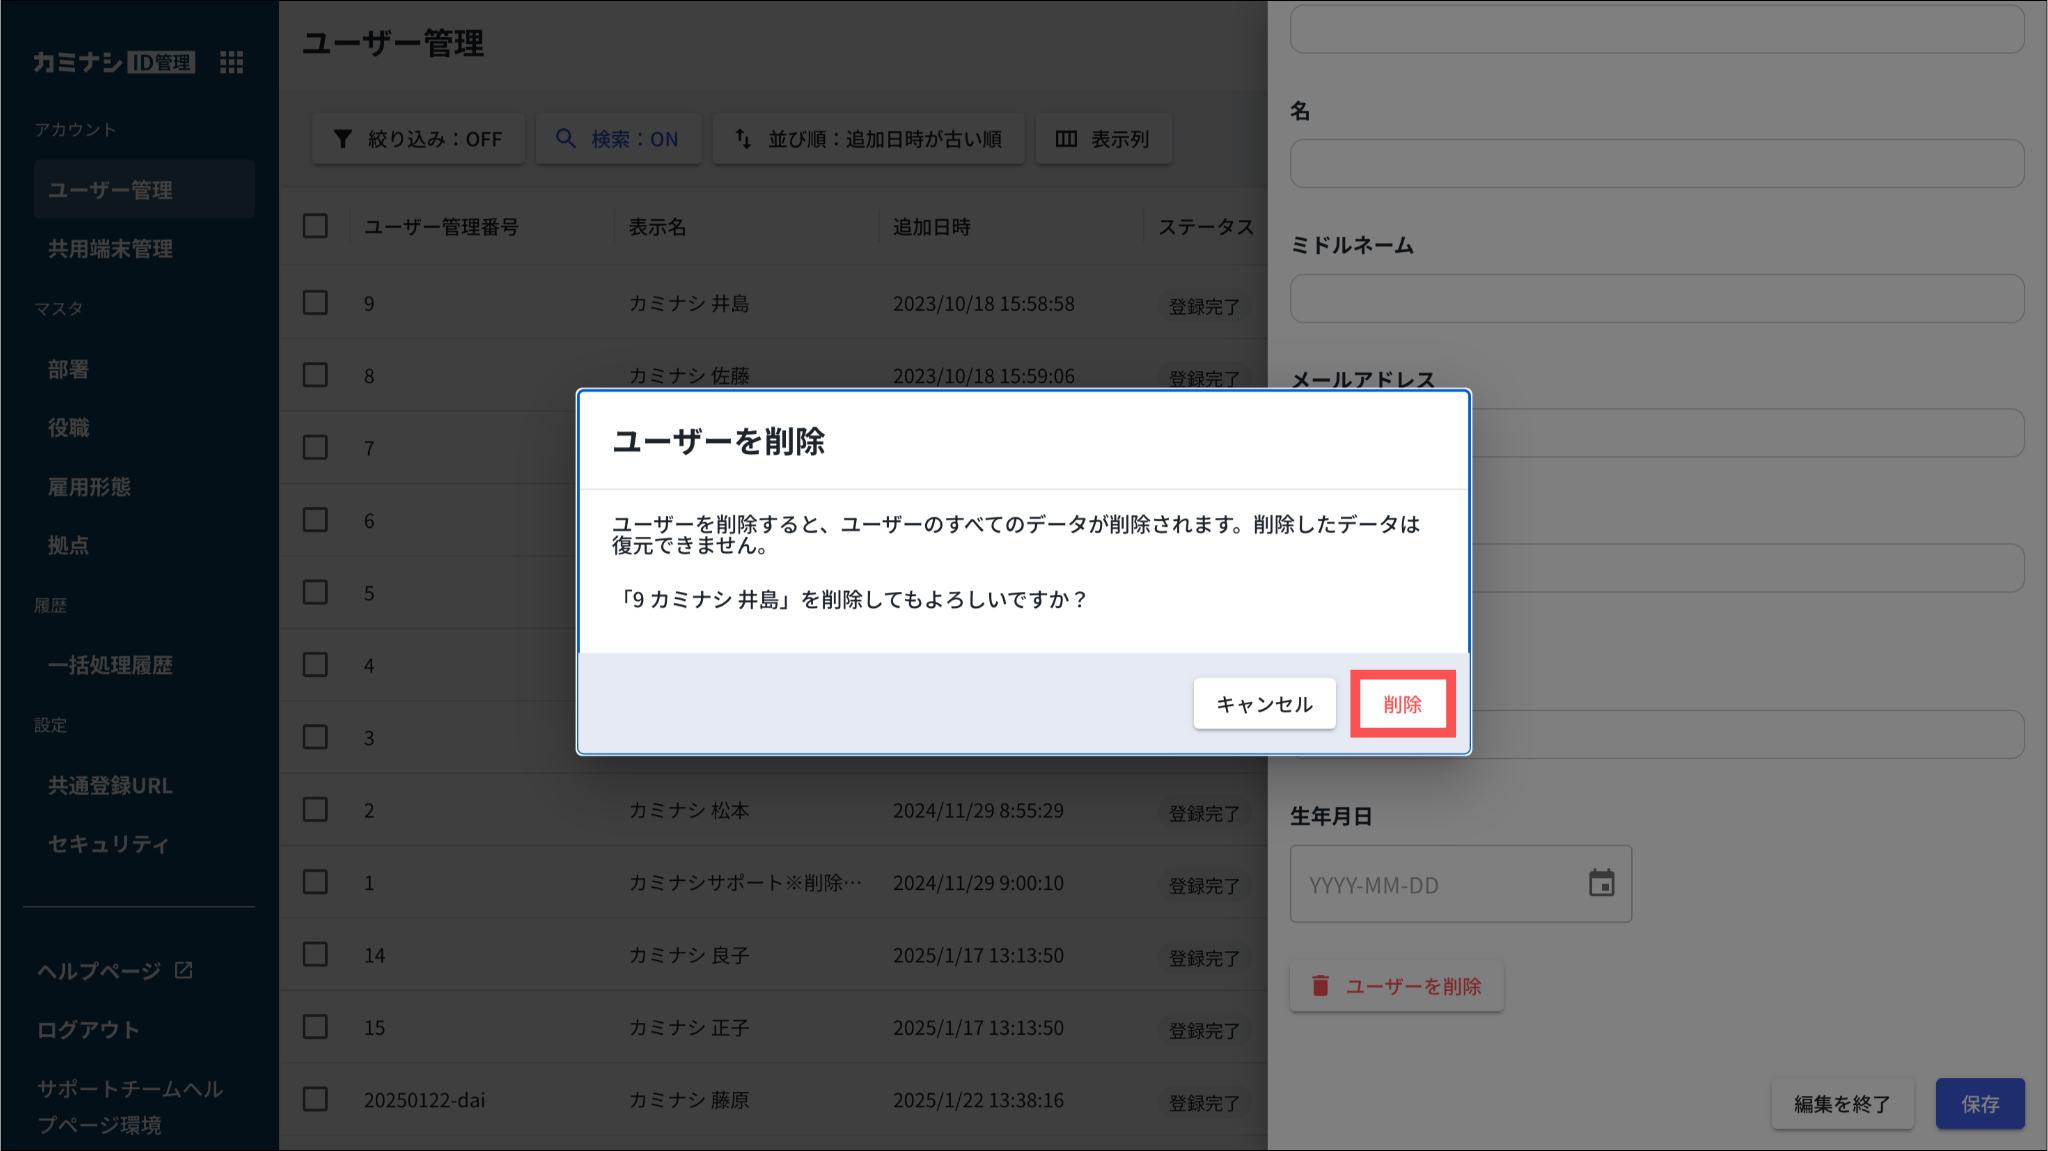The height and width of the screenshot is (1151, 2048).
Task: Click the trash icon for user deletion
Action: tap(1320, 986)
